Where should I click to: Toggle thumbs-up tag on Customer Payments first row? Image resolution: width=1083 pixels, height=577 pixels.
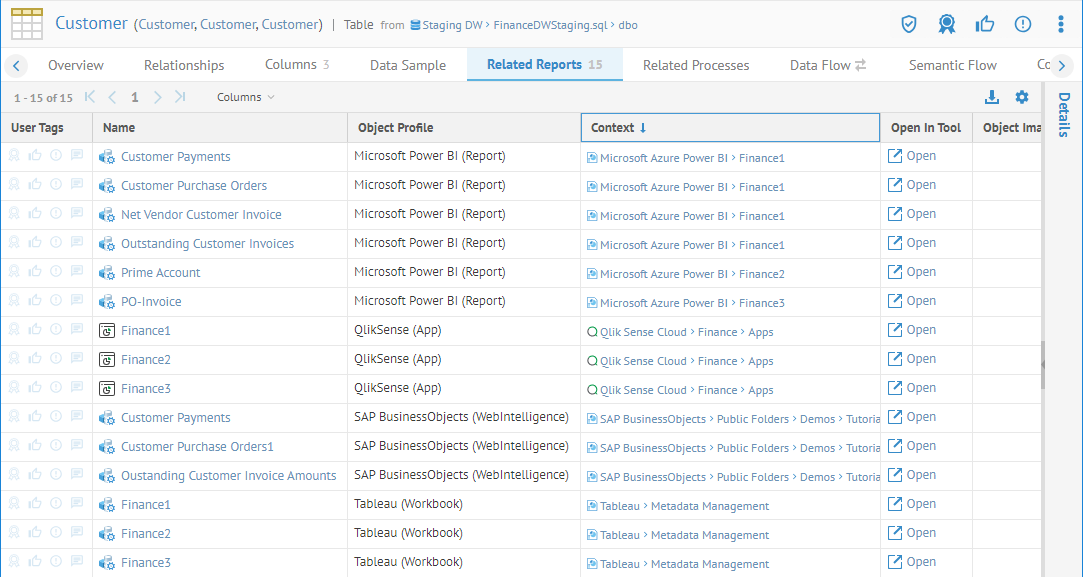pos(35,156)
